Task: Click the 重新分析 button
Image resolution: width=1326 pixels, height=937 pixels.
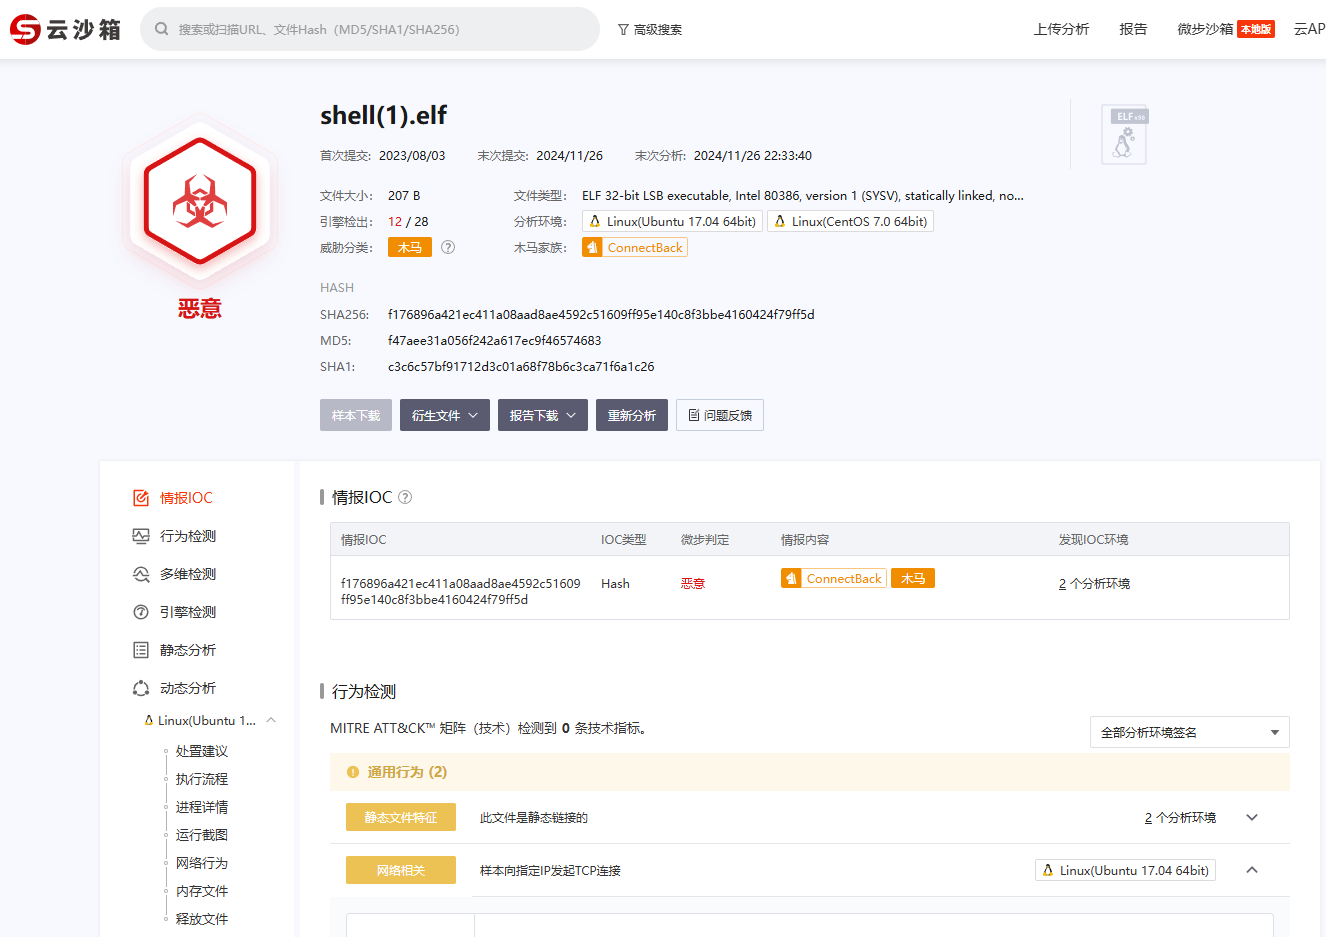Action: point(631,415)
